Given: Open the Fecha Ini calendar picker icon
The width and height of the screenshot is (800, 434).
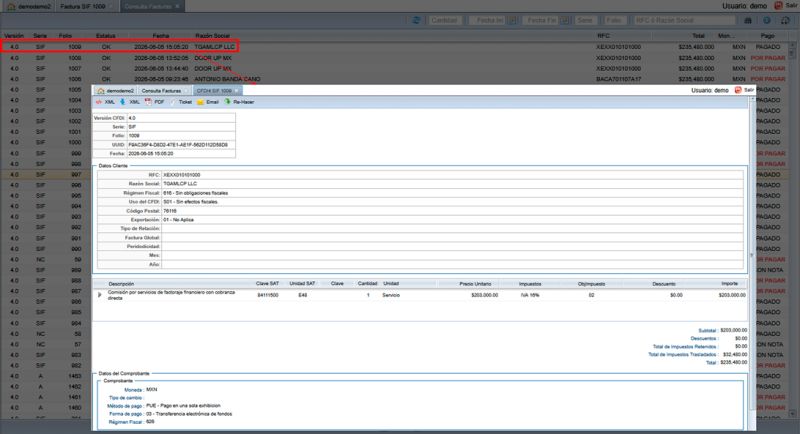Looking at the screenshot, I should [513, 20].
